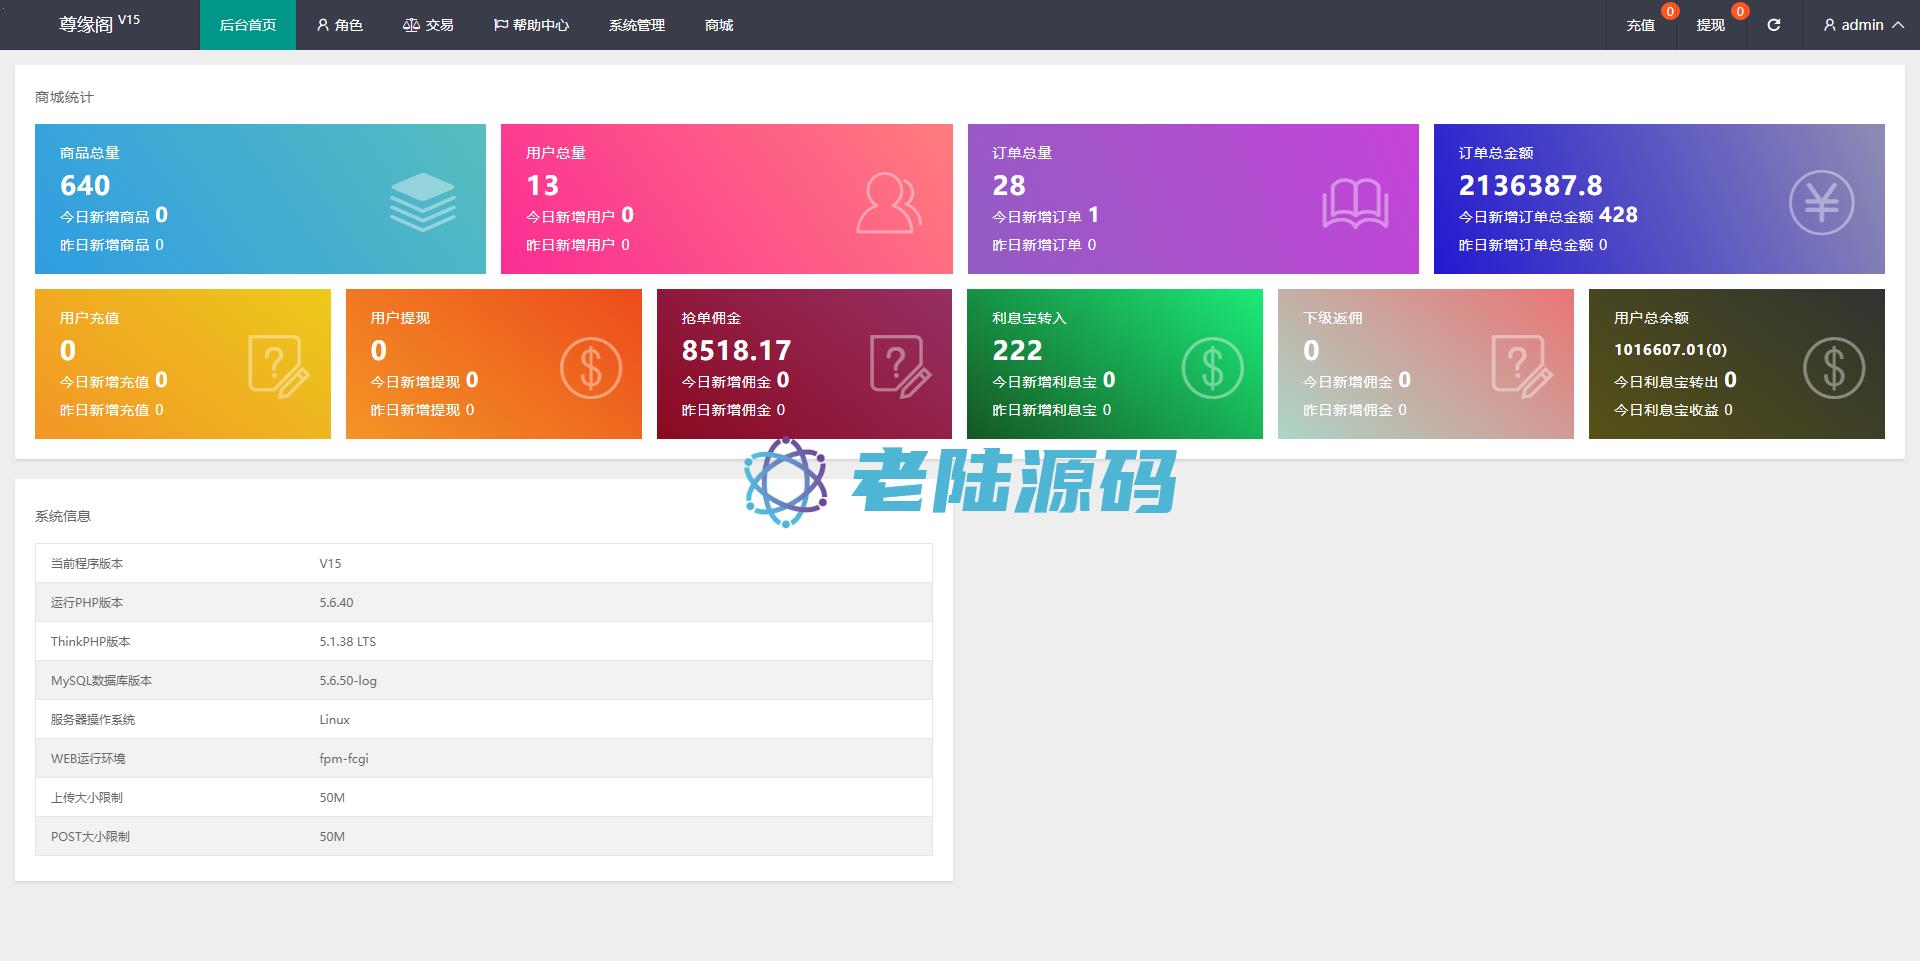Click the refresh icon in top bar

point(1773,25)
